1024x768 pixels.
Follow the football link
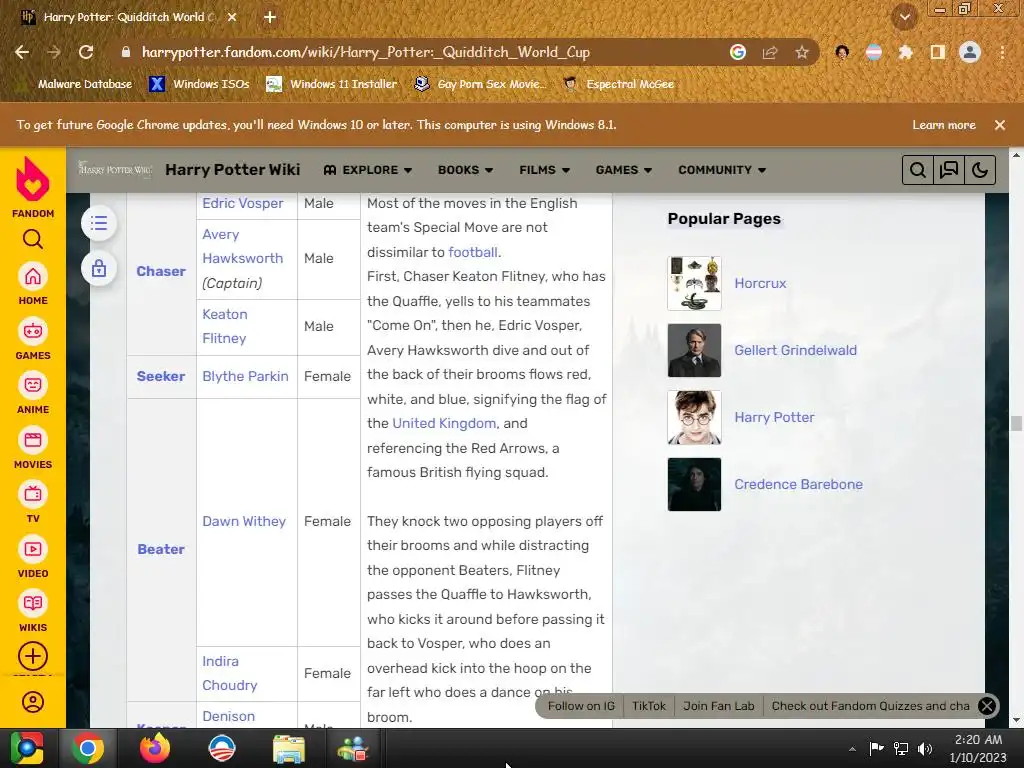[x=473, y=252]
